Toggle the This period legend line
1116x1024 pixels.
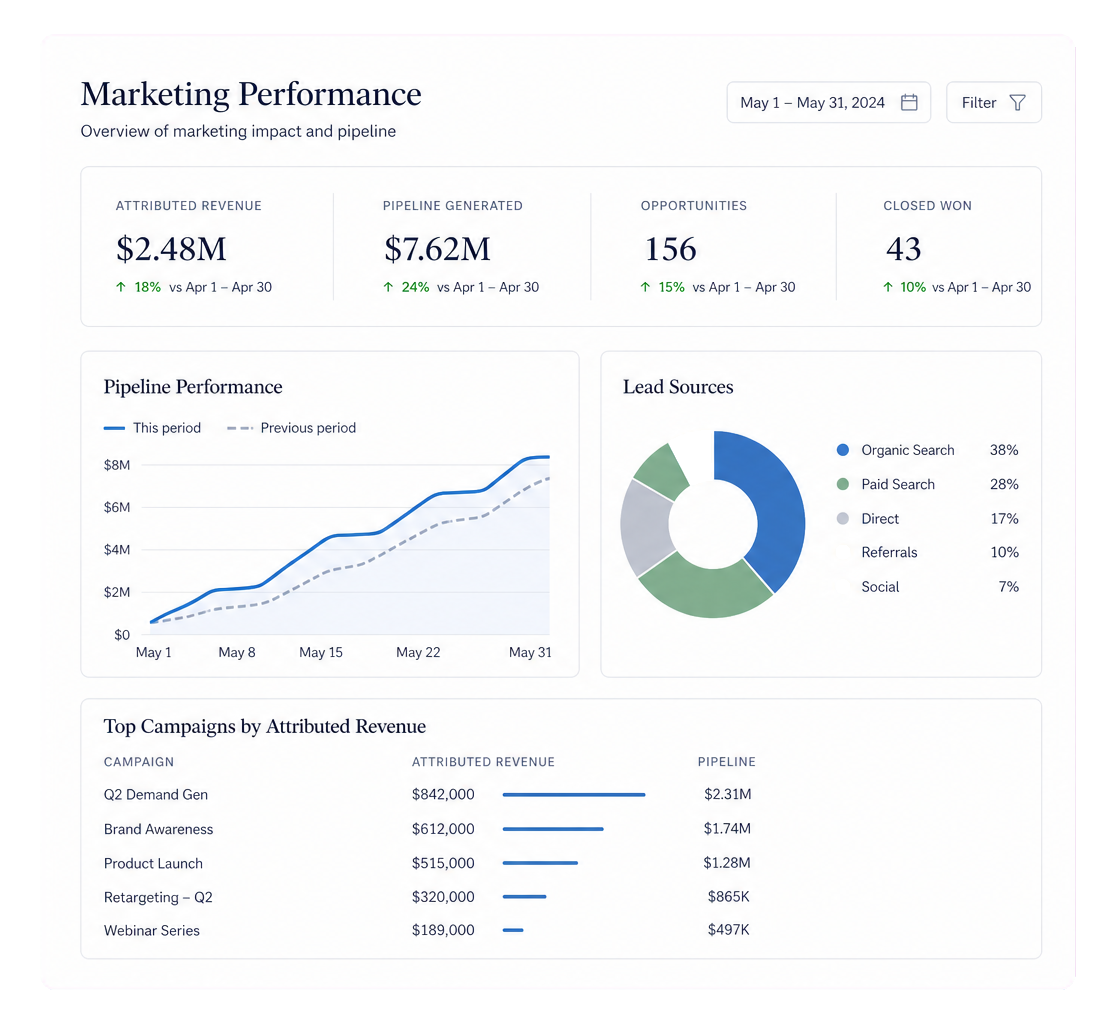coord(152,428)
